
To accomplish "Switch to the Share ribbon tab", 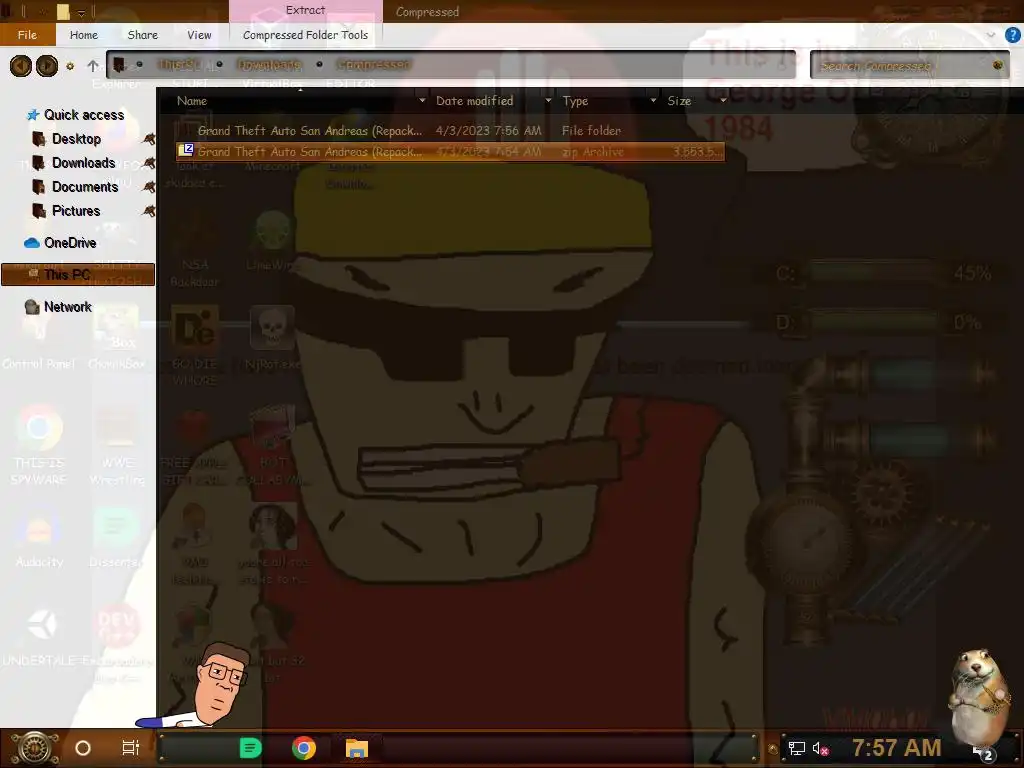I will point(142,35).
